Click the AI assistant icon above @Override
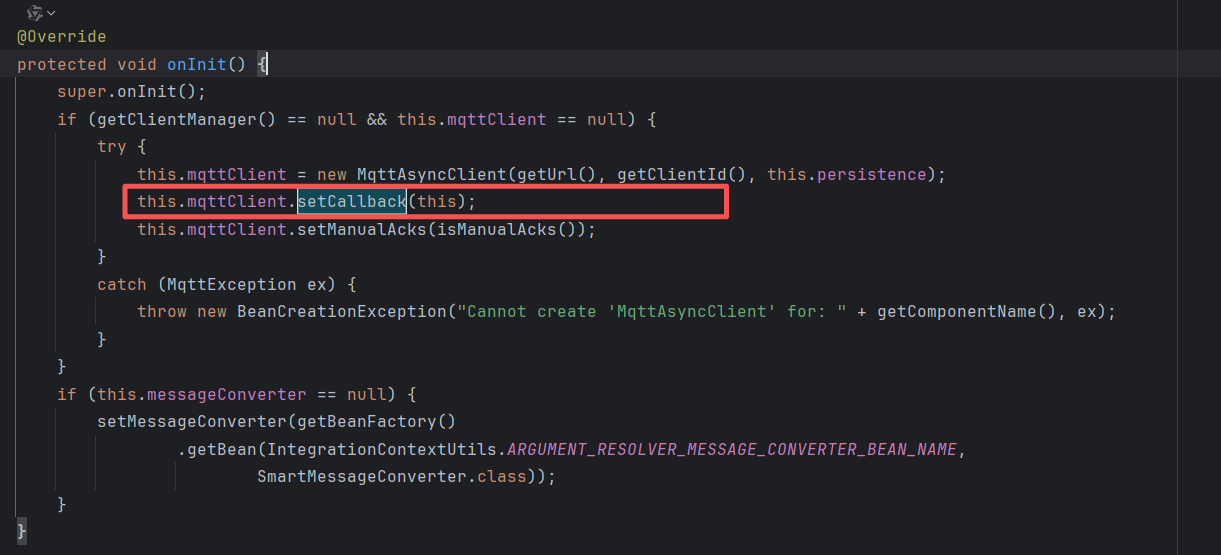The height and width of the screenshot is (555, 1221). [35, 13]
